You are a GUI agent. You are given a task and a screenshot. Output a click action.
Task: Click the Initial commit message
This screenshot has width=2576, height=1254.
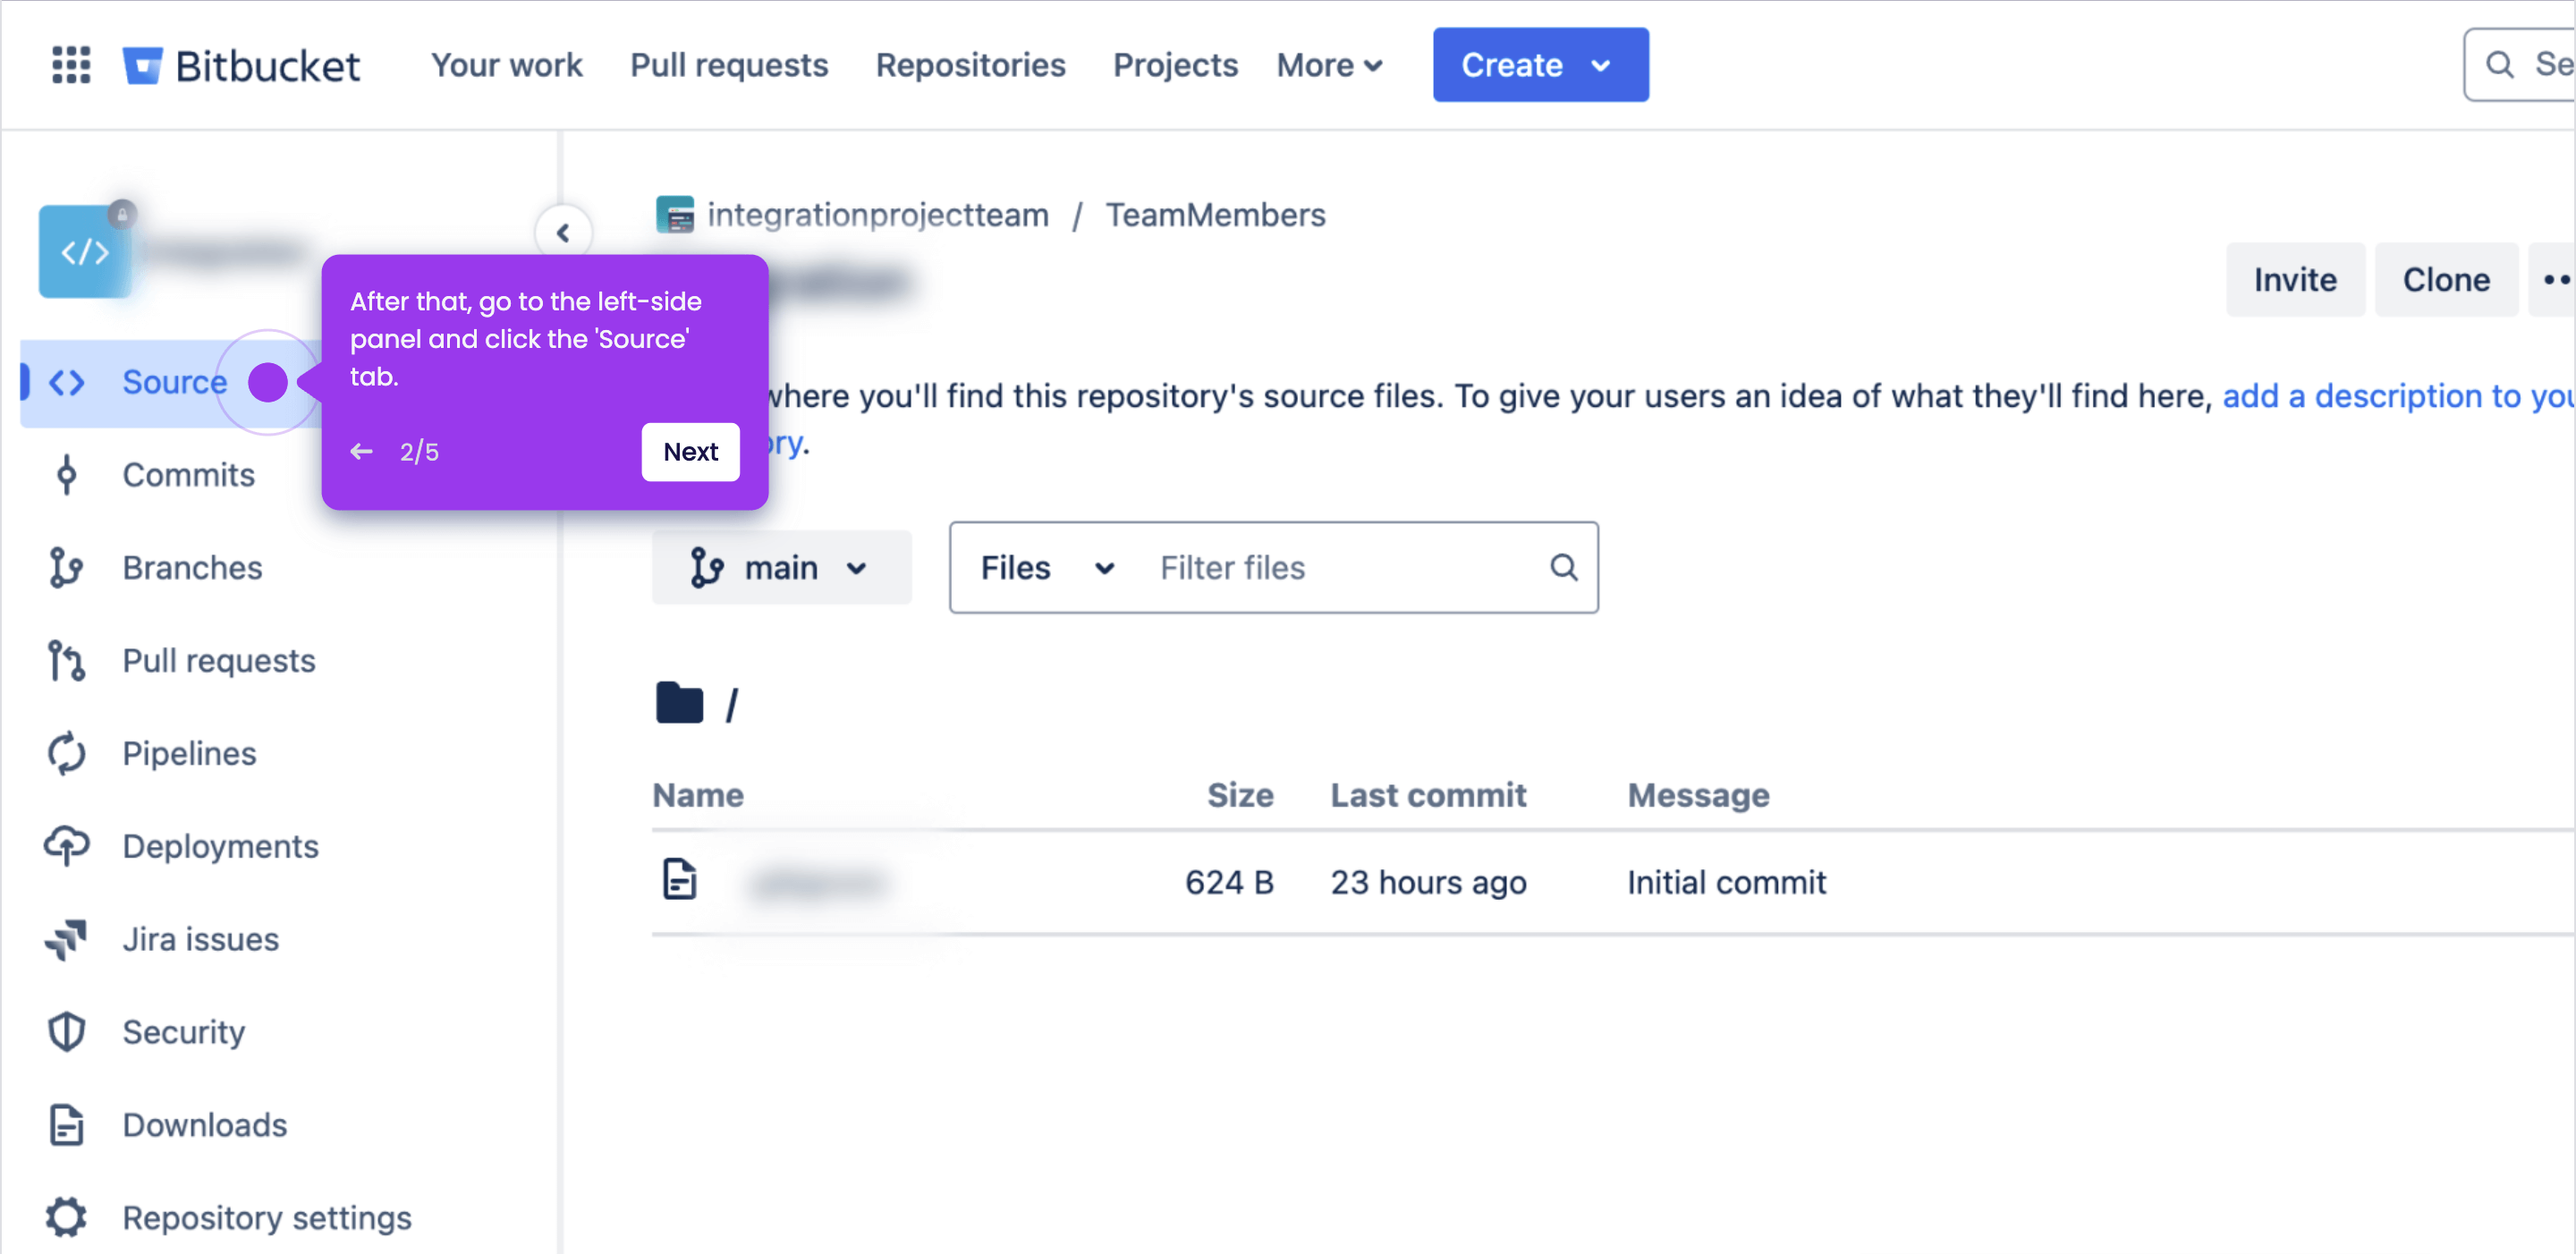click(x=1726, y=883)
